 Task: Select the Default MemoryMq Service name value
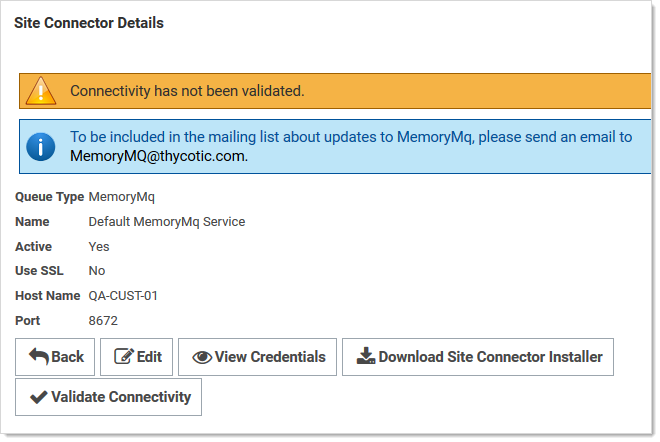click(167, 221)
